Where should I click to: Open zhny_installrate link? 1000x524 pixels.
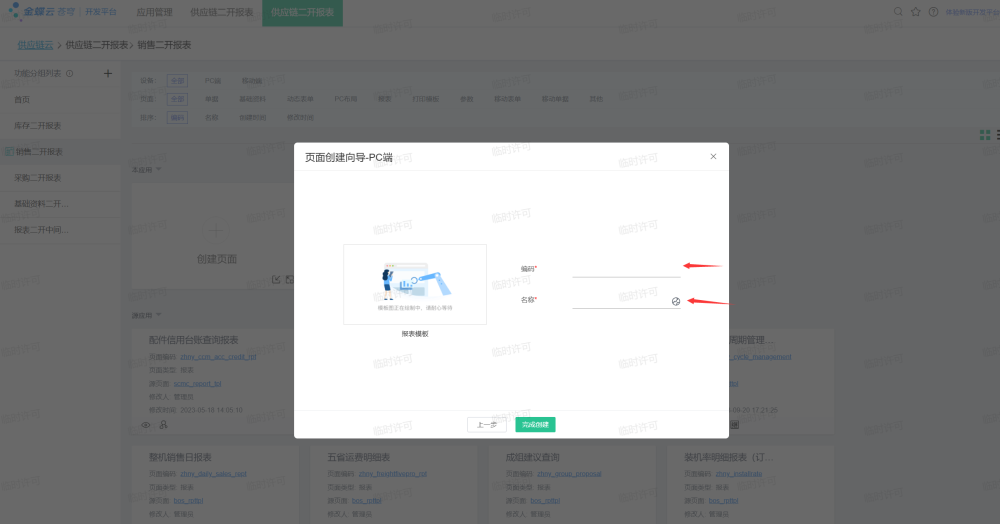pos(739,474)
